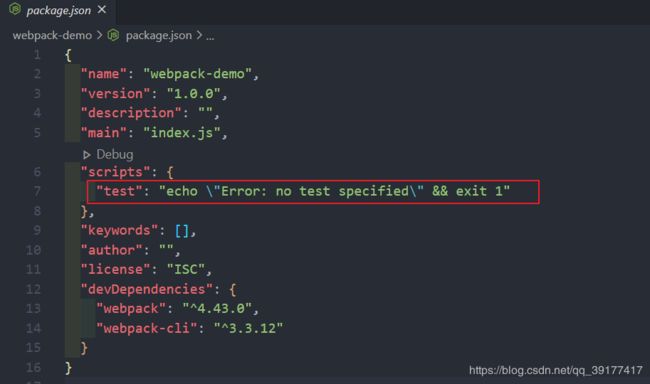Viewport: 650px width, 384px height.
Task: Click the "description" key
Action: (x=131, y=113)
